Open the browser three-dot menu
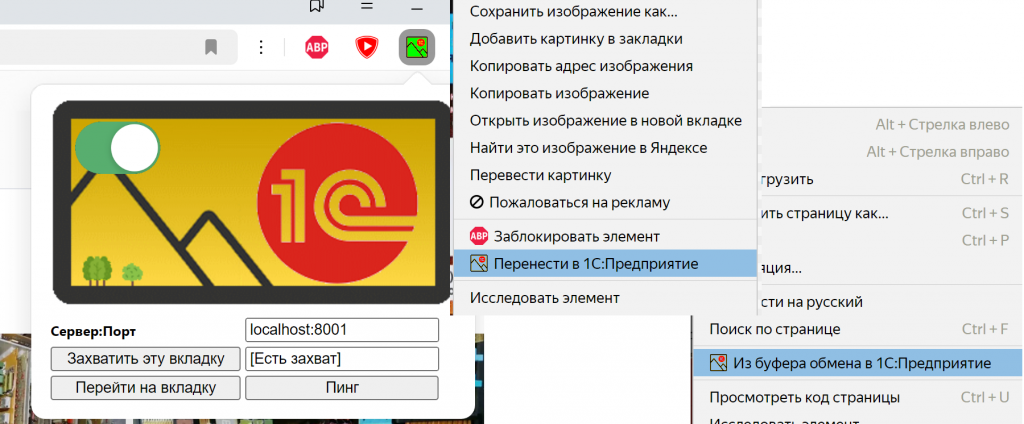Screen dimensions: 1024x424 261,47
